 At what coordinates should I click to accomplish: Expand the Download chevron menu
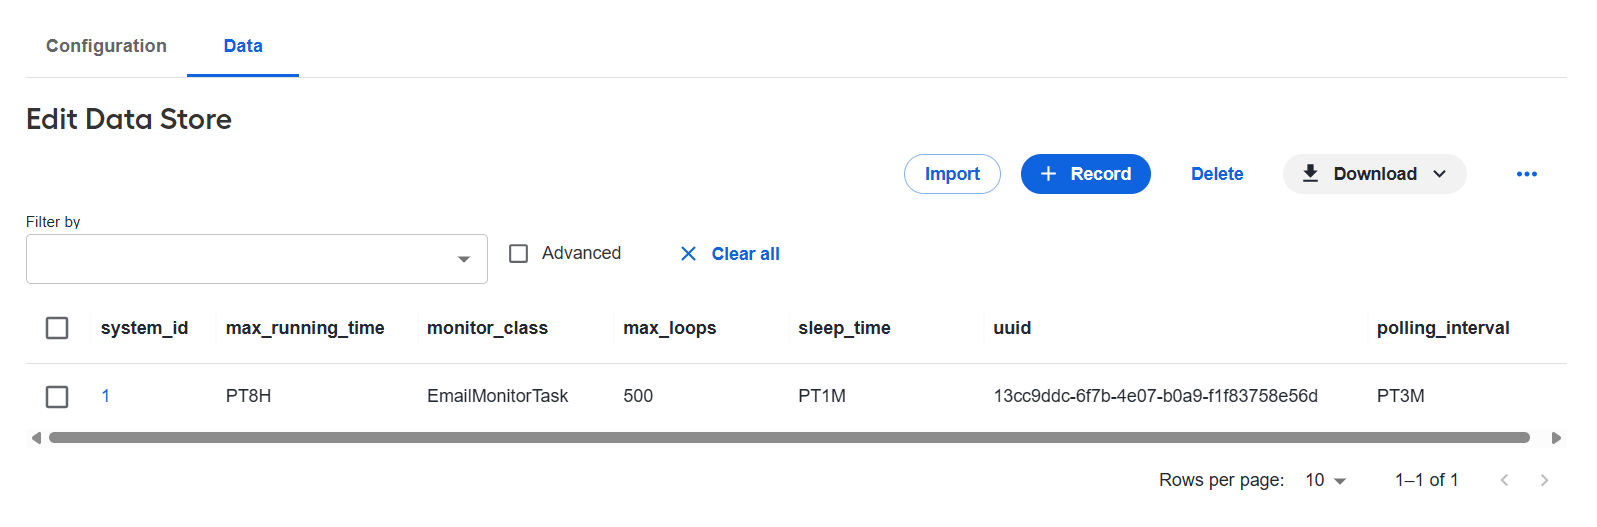[1439, 174]
